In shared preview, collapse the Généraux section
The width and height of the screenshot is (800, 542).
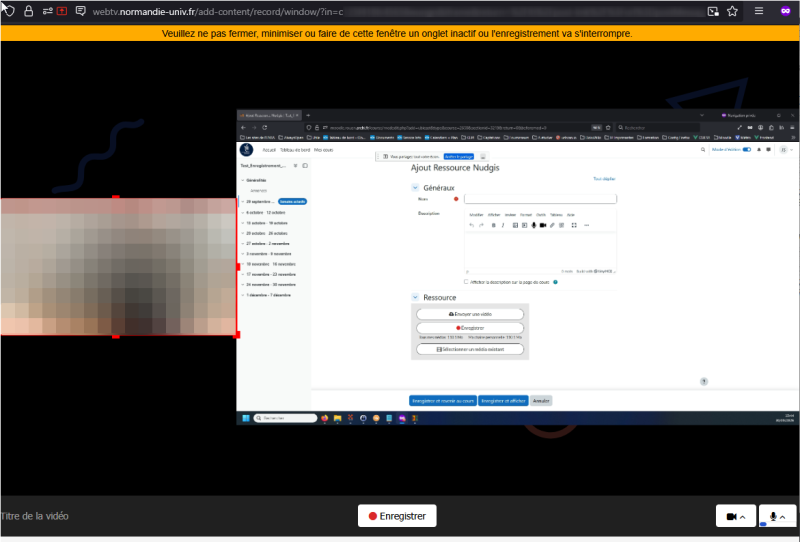click(x=415, y=188)
